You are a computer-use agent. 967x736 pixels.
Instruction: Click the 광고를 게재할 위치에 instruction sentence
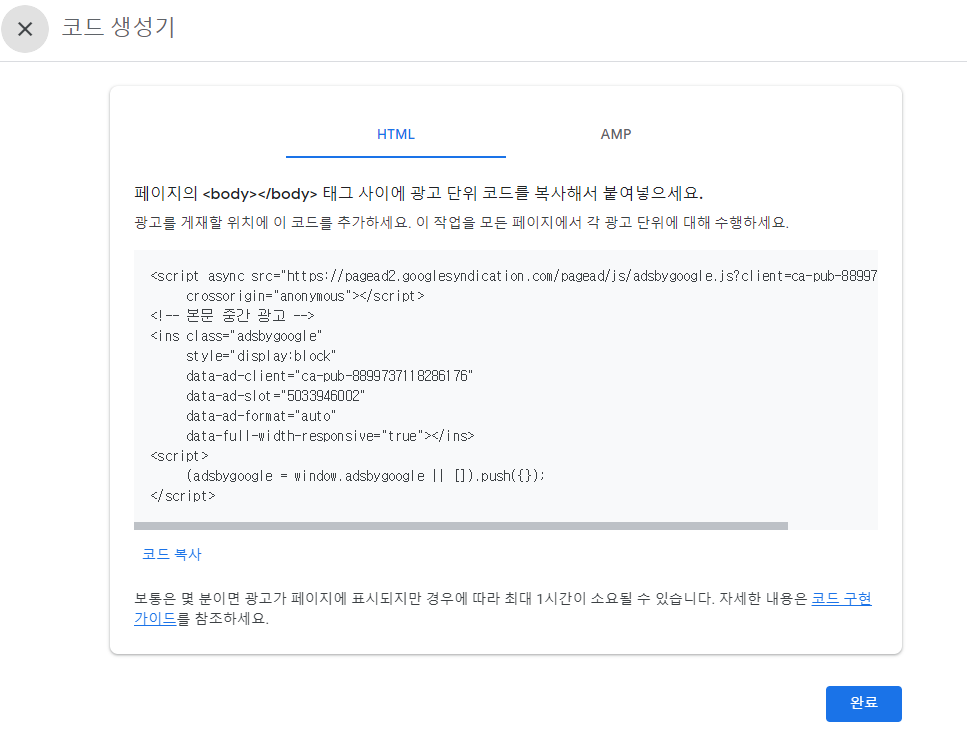tap(461, 222)
